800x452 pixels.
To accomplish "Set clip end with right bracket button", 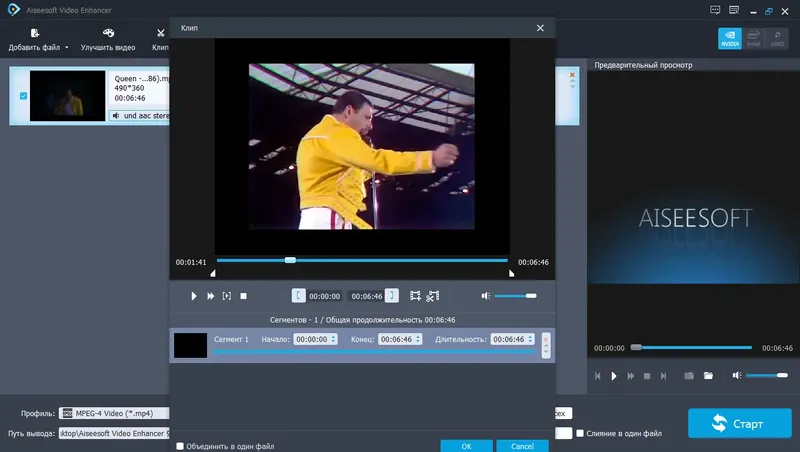I will (392, 295).
